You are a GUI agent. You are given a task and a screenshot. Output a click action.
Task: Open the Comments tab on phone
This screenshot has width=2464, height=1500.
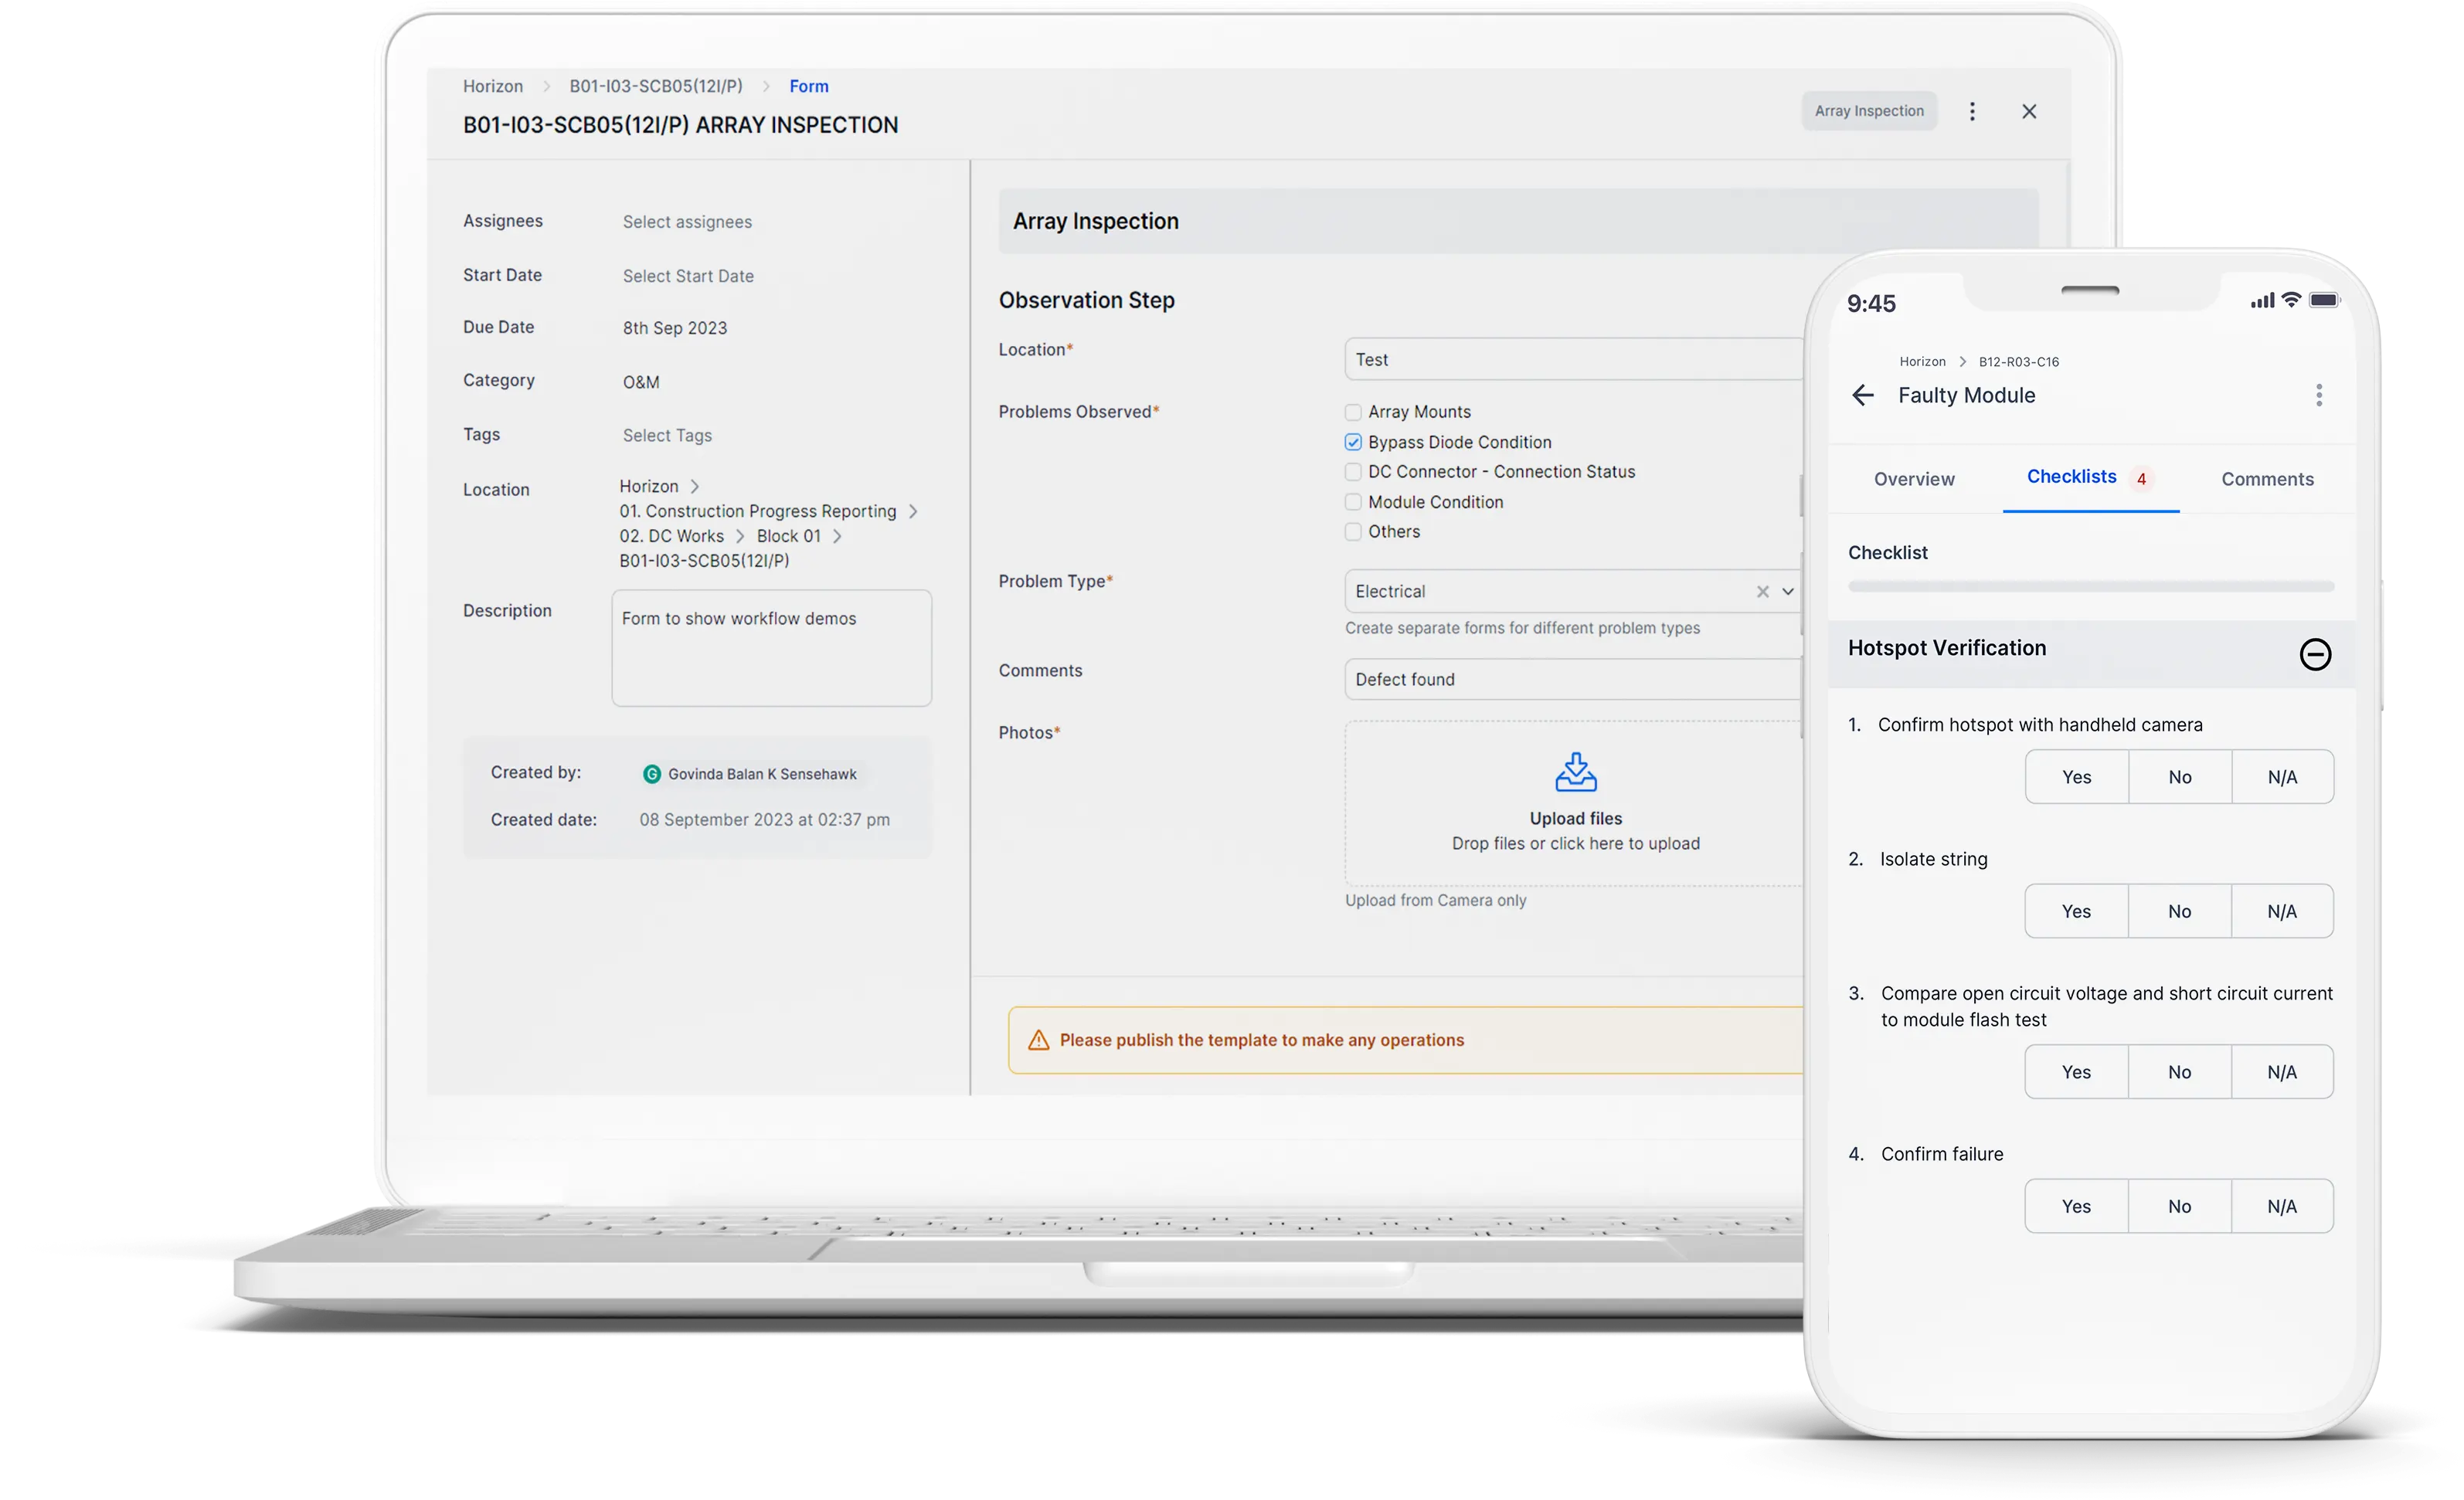[2267, 479]
